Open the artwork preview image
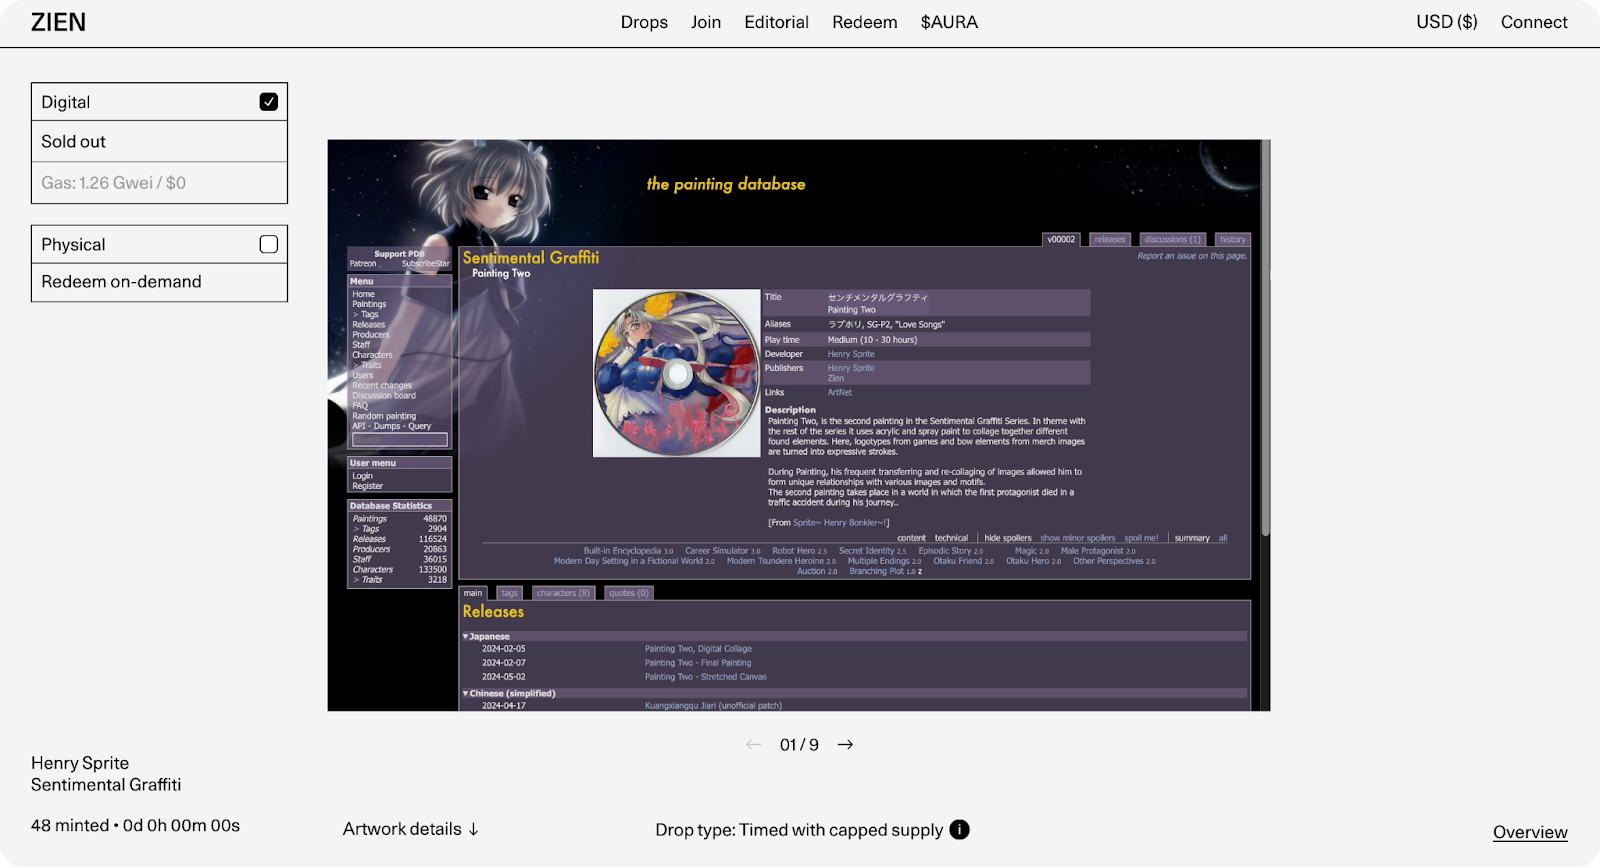Screen dimensions: 1600x867 [x=799, y=425]
